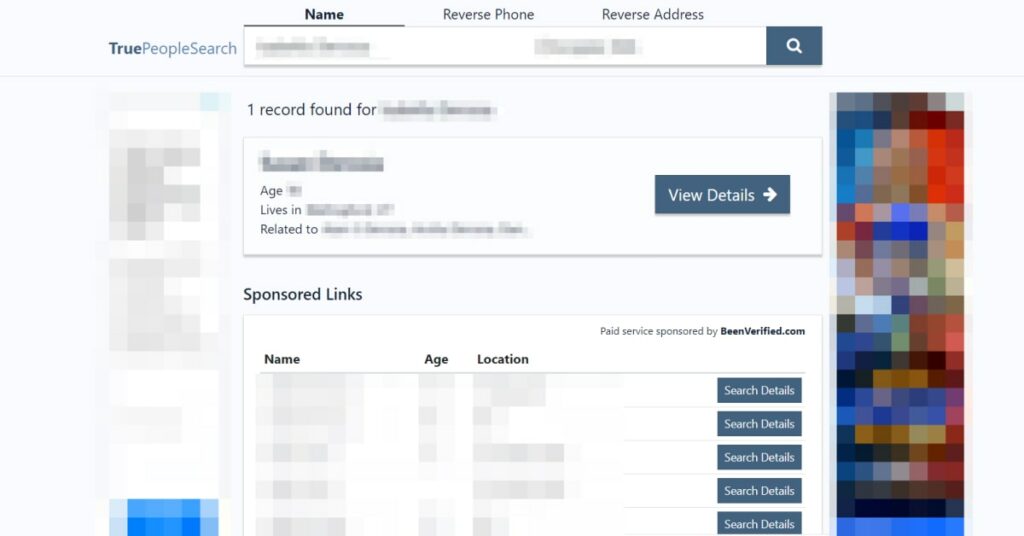Select the Name search tab
Screen dimensions: 1024x536
[324, 14]
